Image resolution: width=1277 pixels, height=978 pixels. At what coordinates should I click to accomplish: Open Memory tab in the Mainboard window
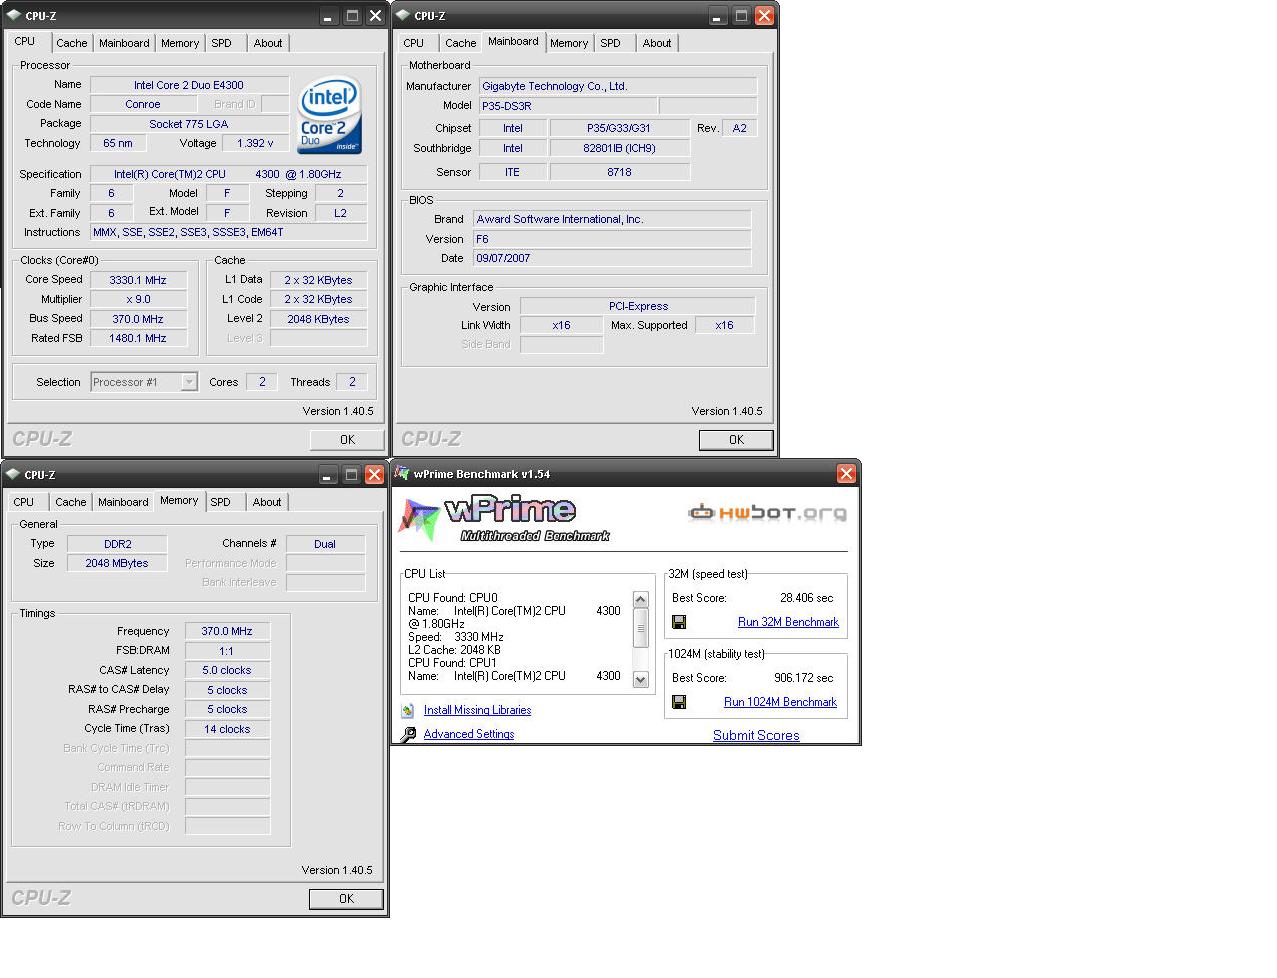(569, 43)
